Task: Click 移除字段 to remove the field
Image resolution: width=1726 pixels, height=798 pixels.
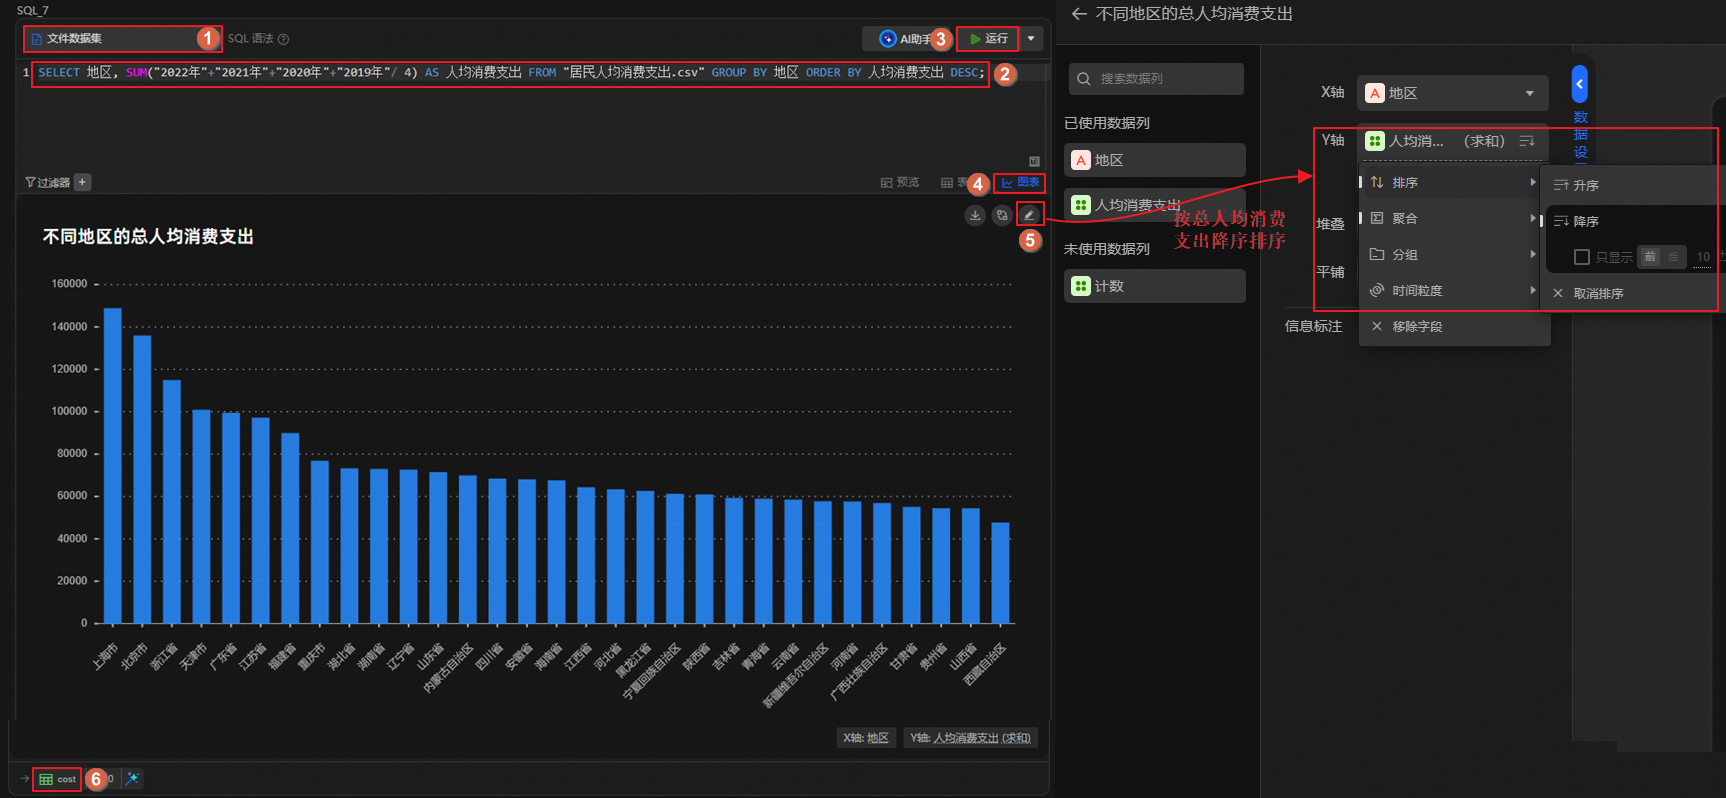Action: click(1454, 326)
